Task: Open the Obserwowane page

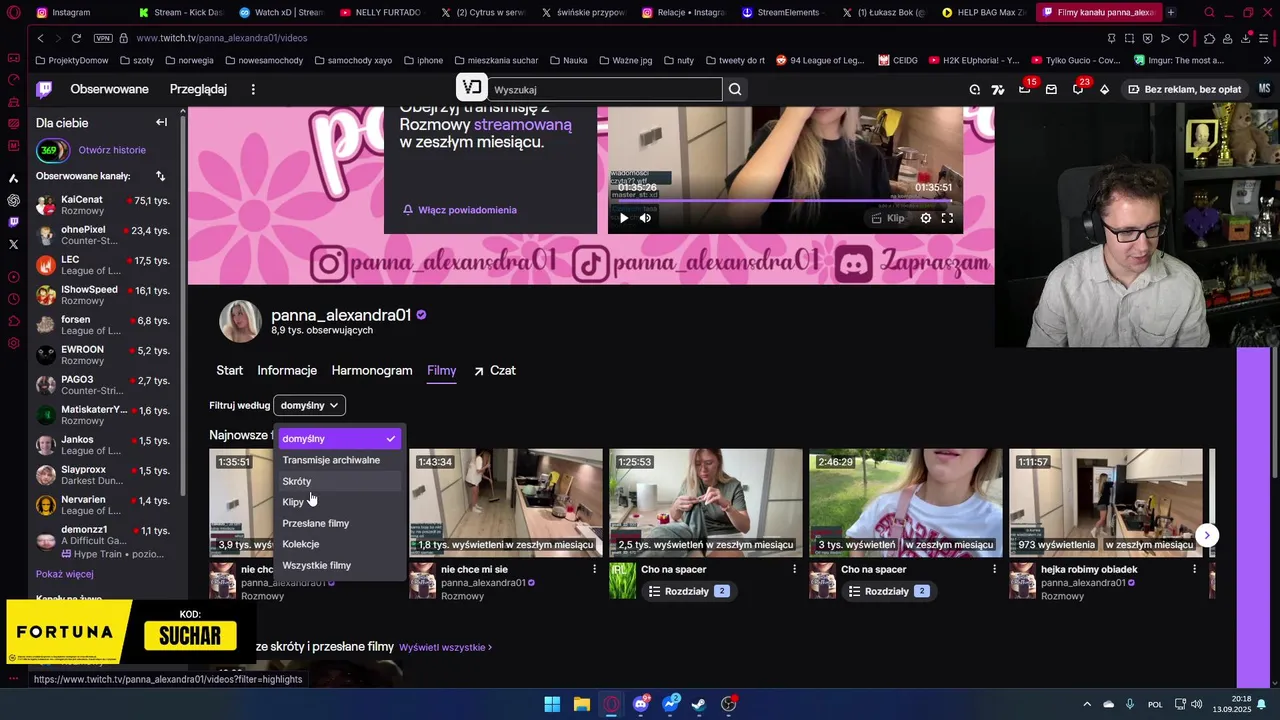Action: (109, 89)
